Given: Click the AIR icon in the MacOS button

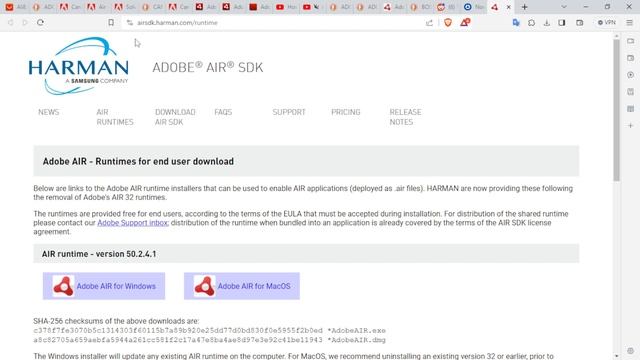Looking at the screenshot, I should coord(204,286).
